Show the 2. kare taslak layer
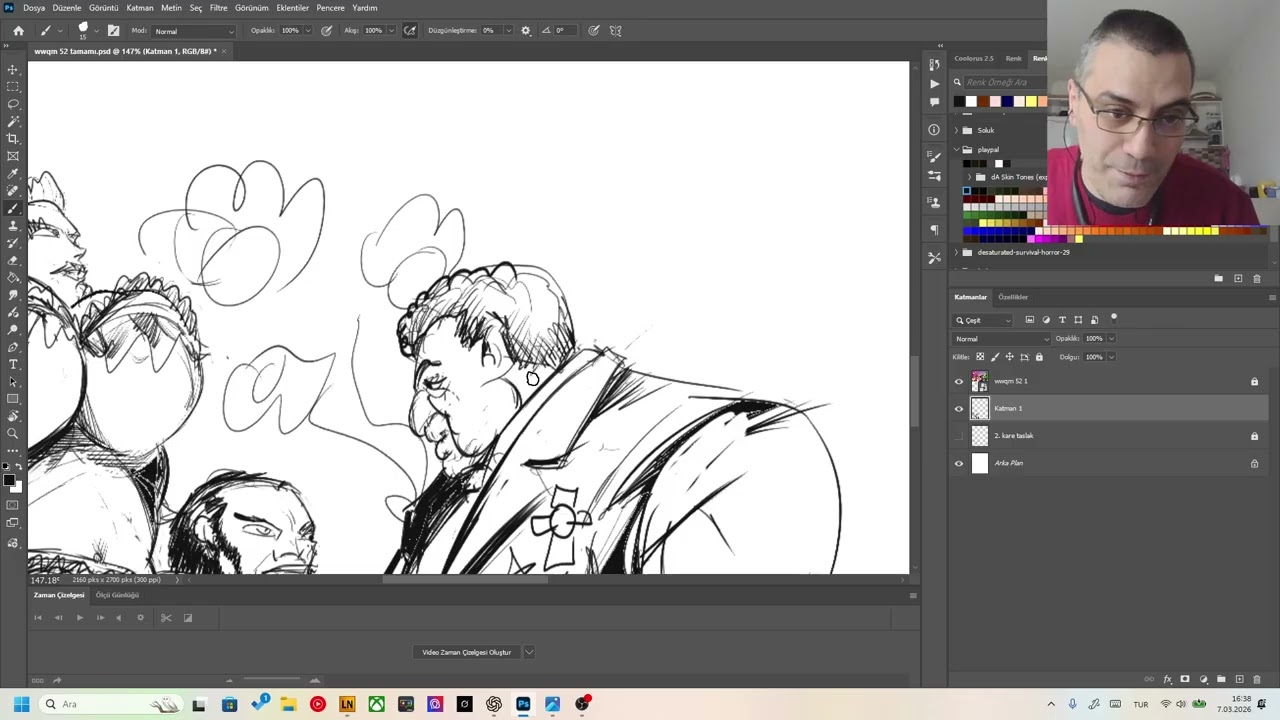 click(959, 436)
